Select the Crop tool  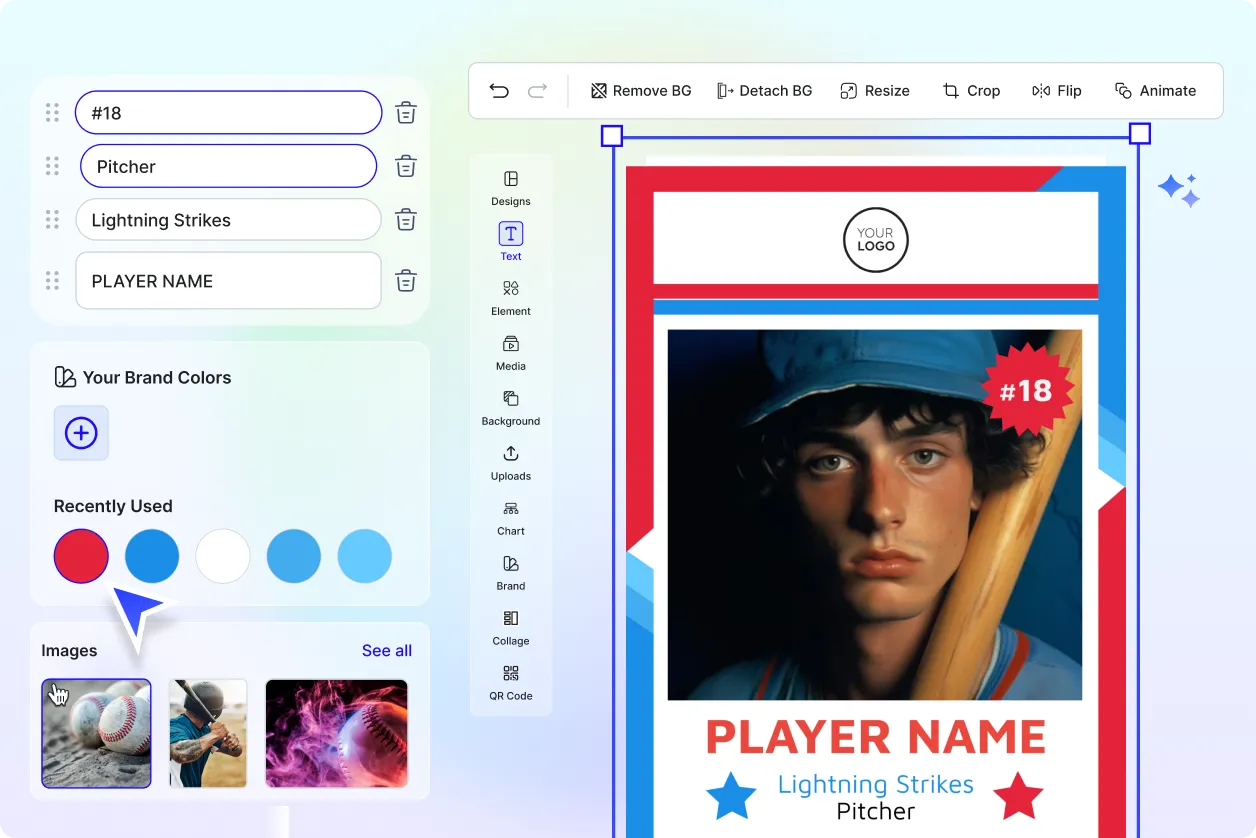coord(971,90)
